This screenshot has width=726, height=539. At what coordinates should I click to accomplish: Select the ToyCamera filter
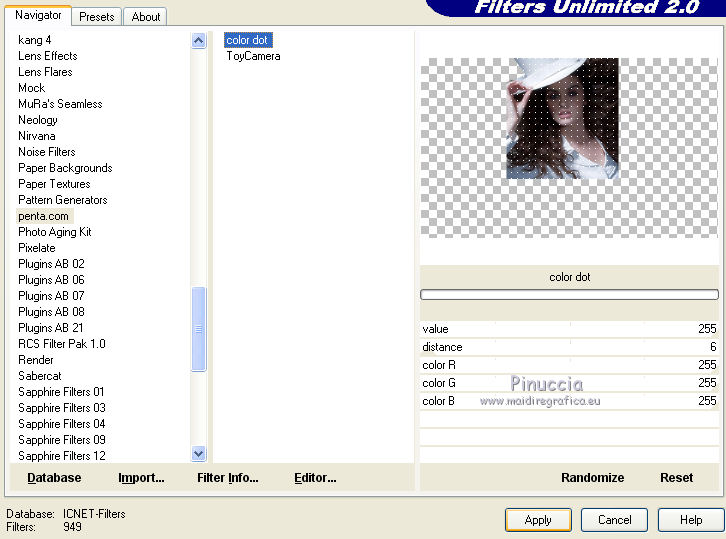click(x=253, y=56)
